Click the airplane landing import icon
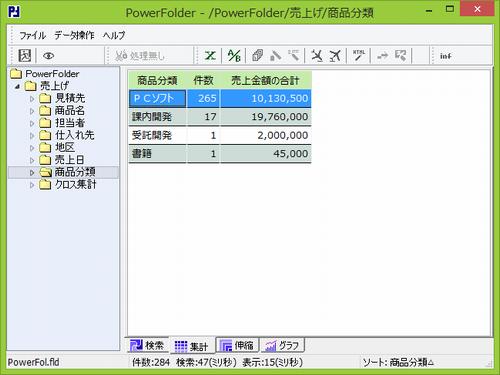The image size is (500, 375). (317, 55)
